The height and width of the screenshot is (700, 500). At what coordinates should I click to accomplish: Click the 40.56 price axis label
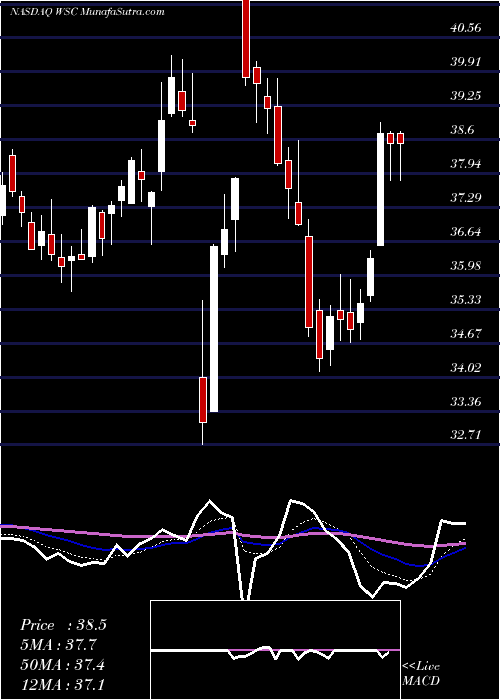click(x=465, y=28)
